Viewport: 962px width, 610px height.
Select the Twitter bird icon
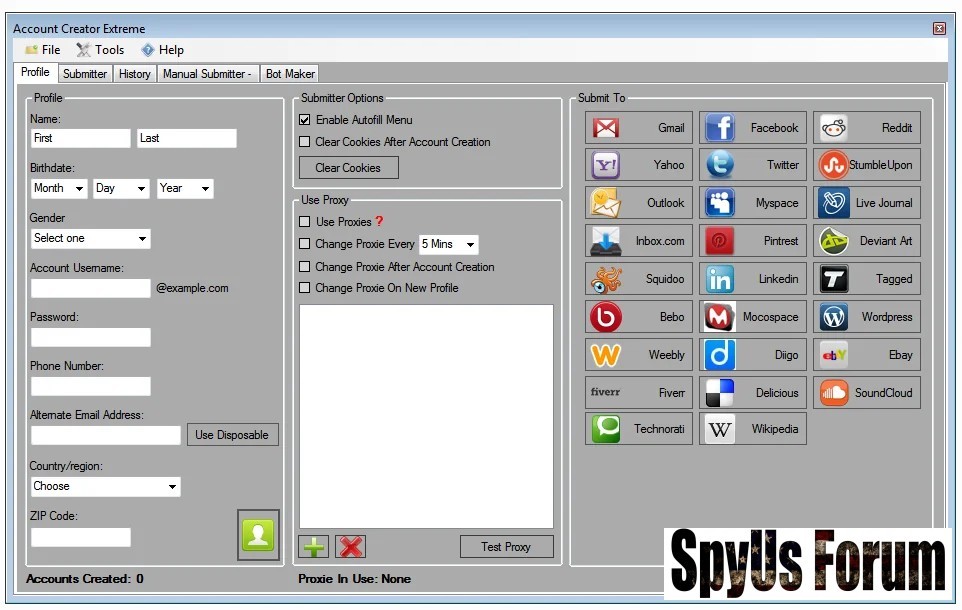pyautogui.click(x=720, y=165)
